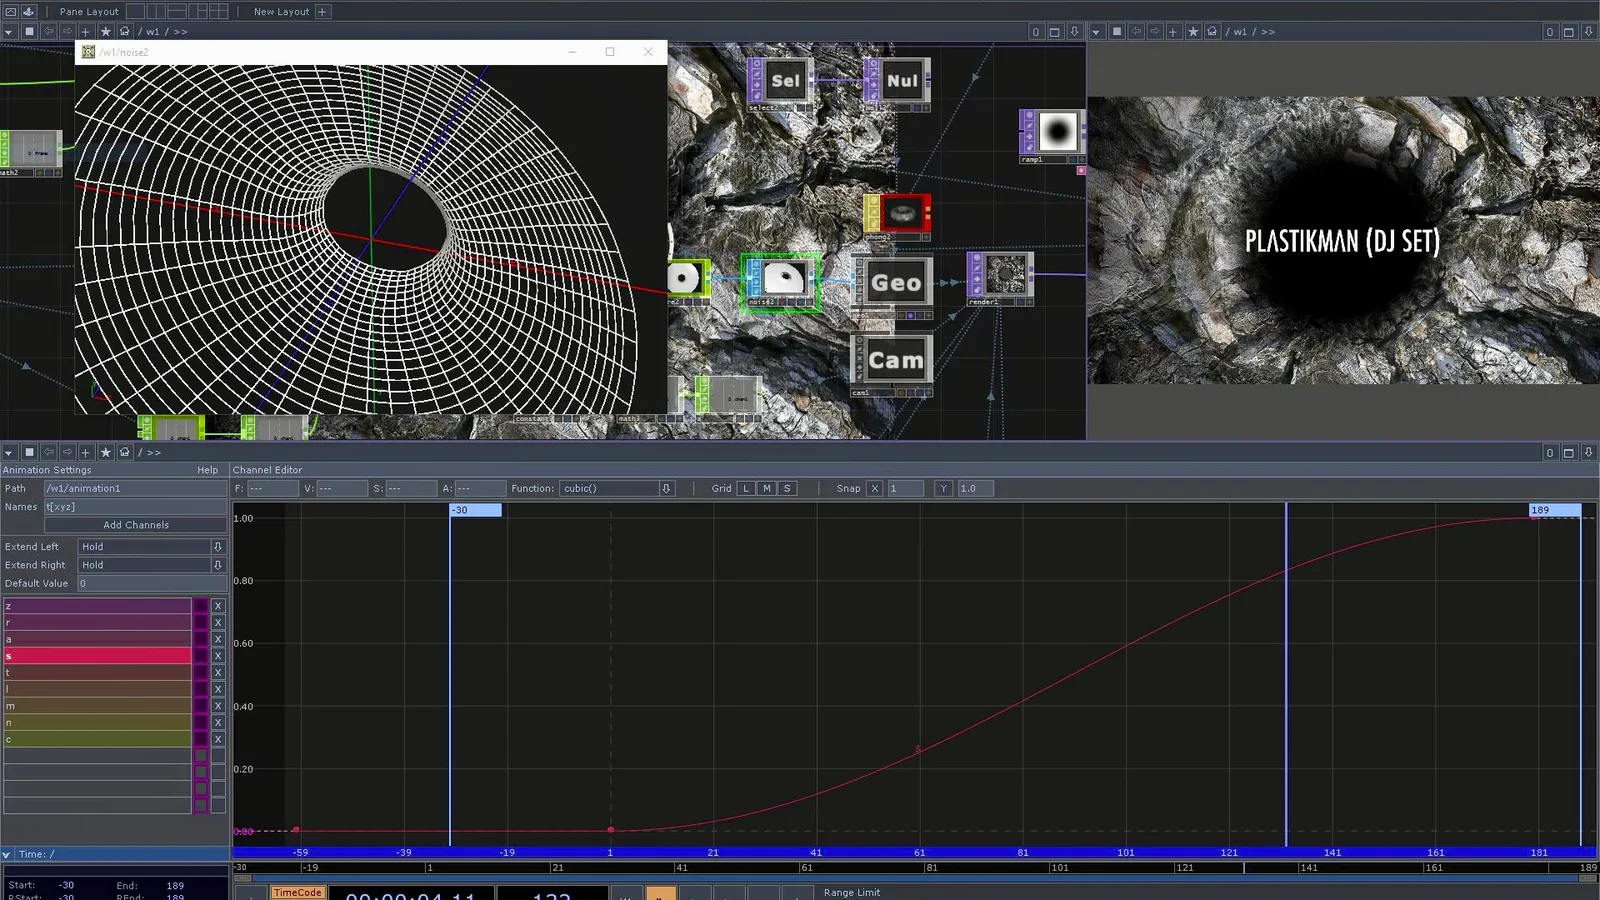This screenshot has height=900, width=1600.
Task: Open split options arrow of animation editor pane
Action: 1588,452
